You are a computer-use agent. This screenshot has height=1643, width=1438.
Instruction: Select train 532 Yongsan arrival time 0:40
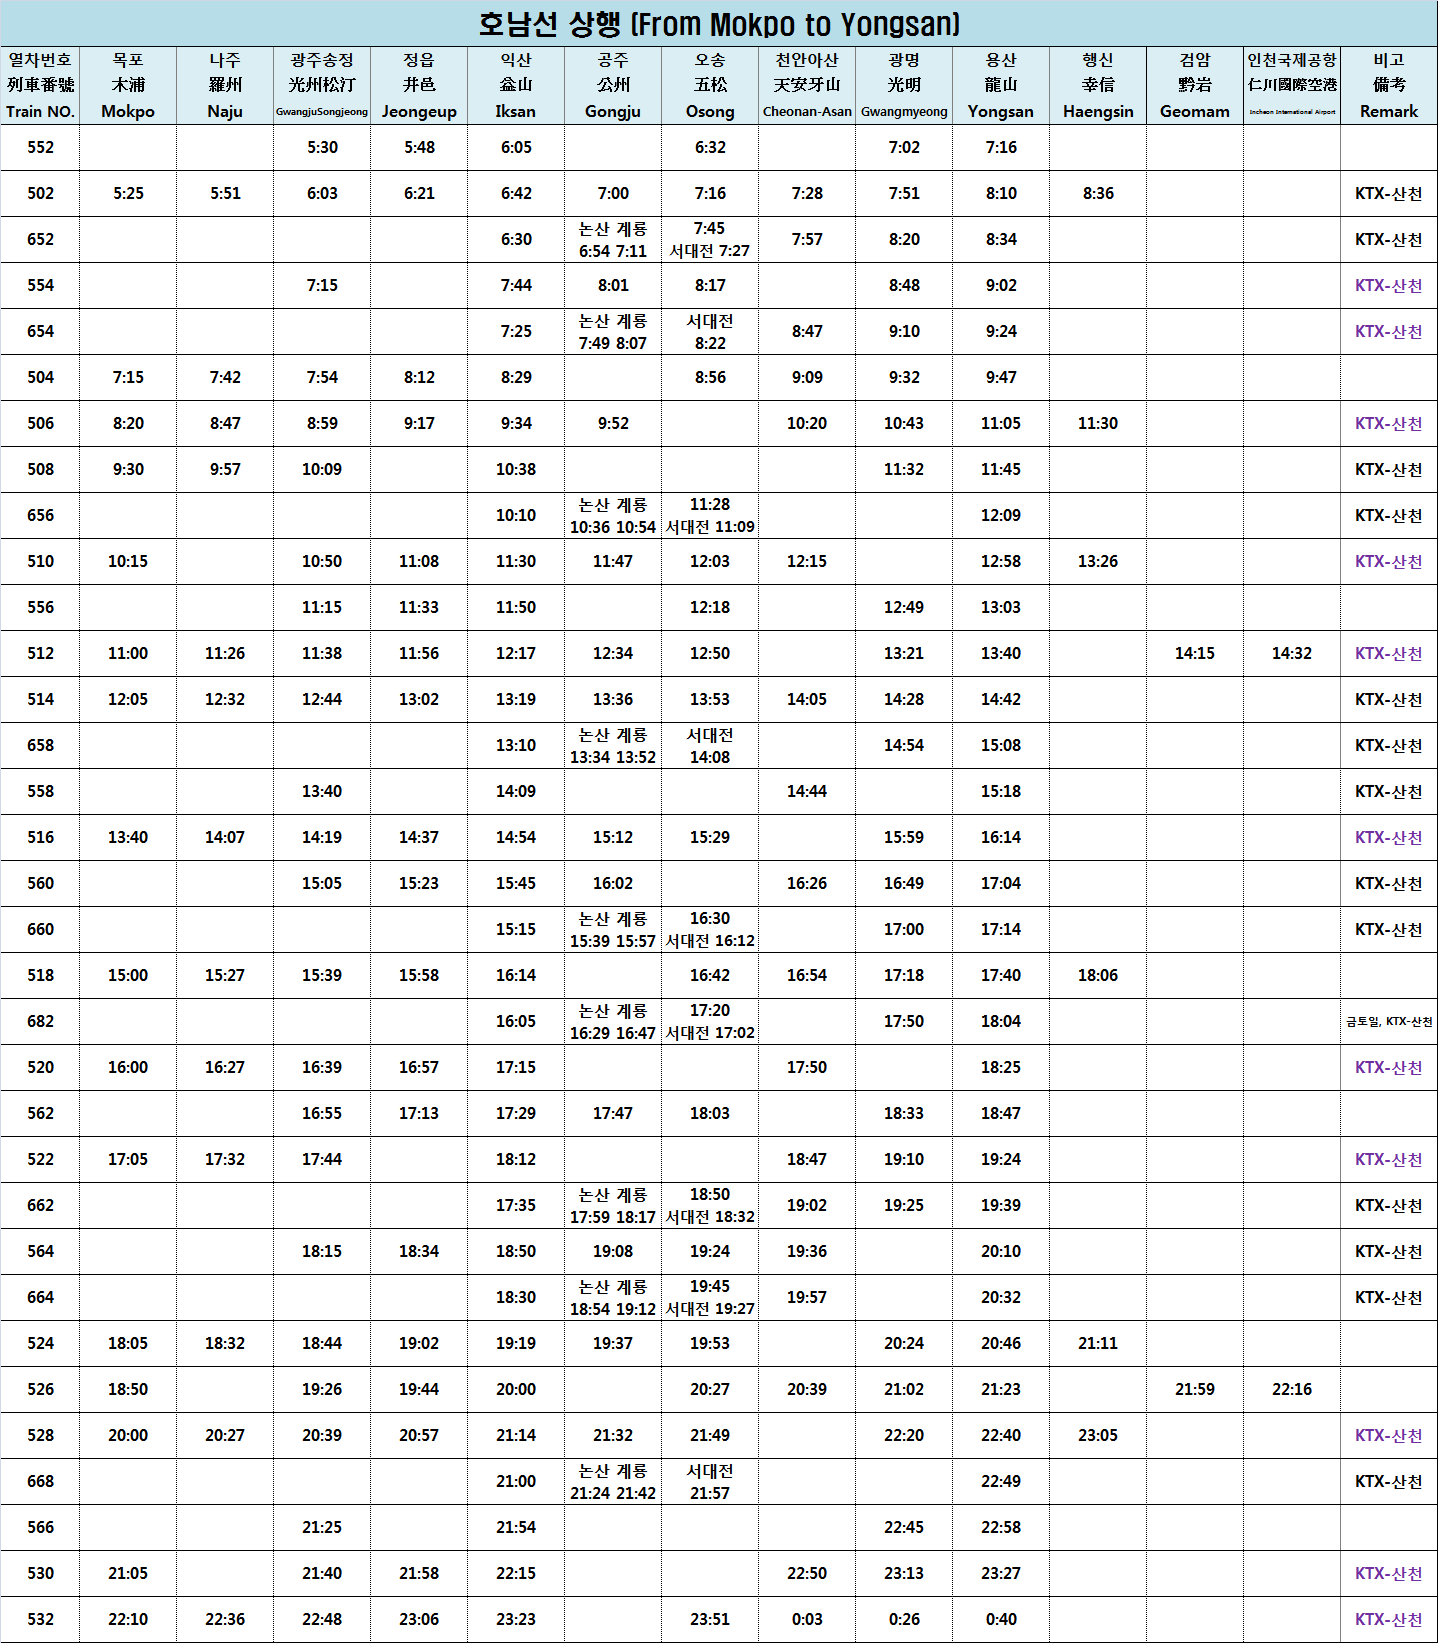pyautogui.click(x=1001, y=1620)
